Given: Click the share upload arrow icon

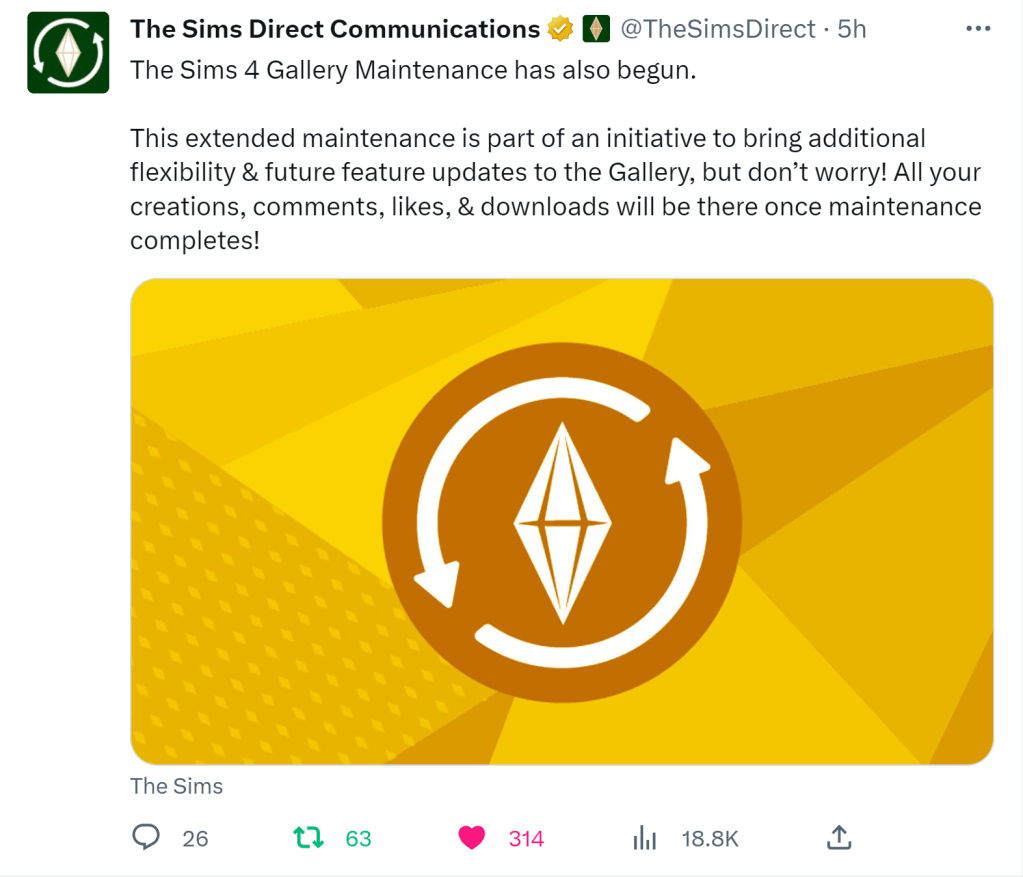Looking at the screenshot, I should [840, 837].
